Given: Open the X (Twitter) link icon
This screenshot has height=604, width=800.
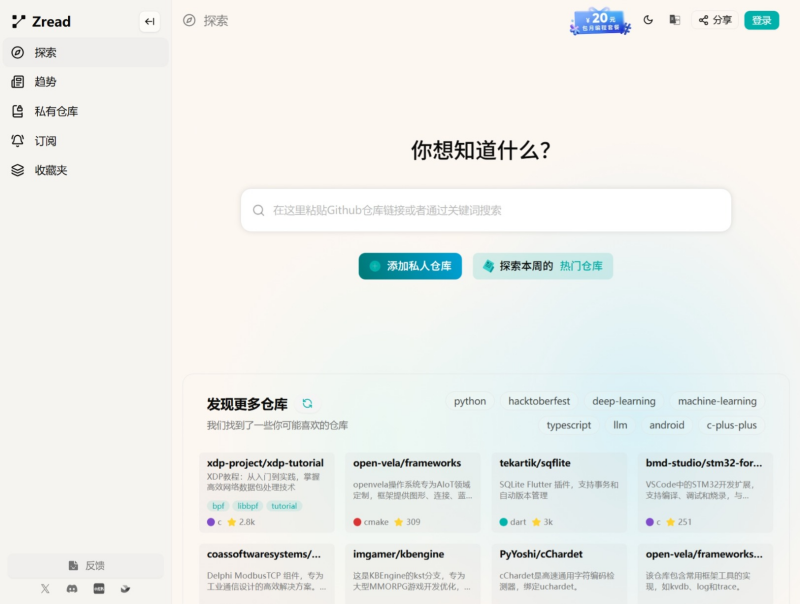Looking at the screenshot, I should (x=45, y=589).
